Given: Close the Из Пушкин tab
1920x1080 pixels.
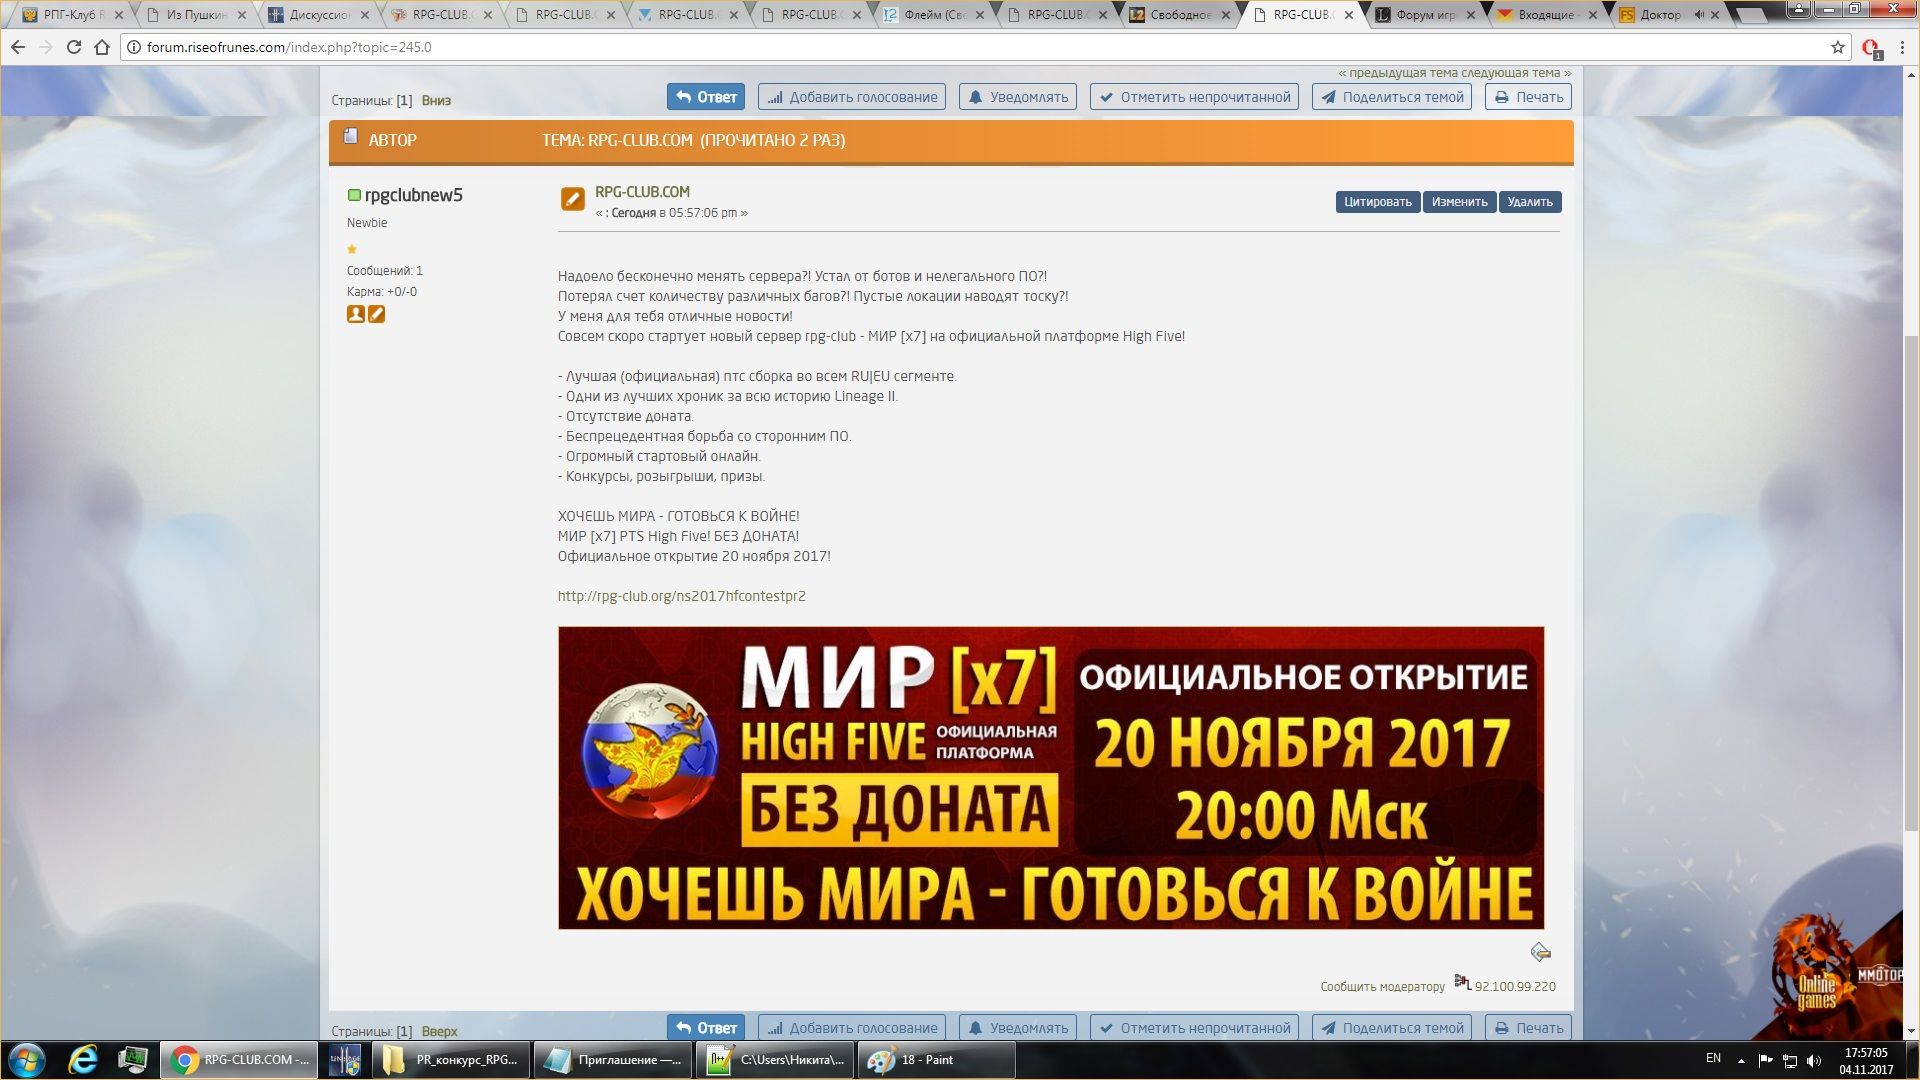Looking at the screenshot, I should [242, 15].
